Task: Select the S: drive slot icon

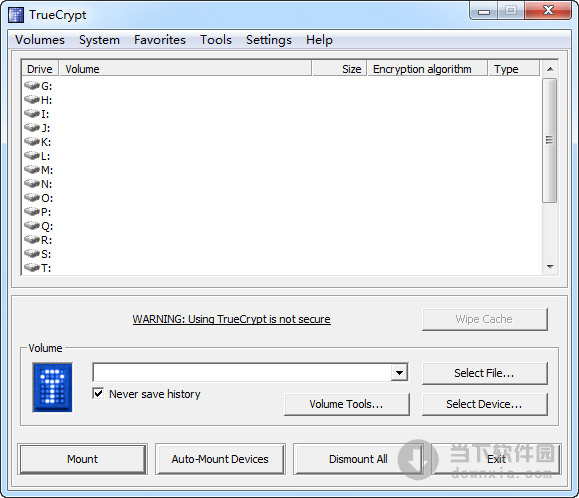Action: pos(32,254)
